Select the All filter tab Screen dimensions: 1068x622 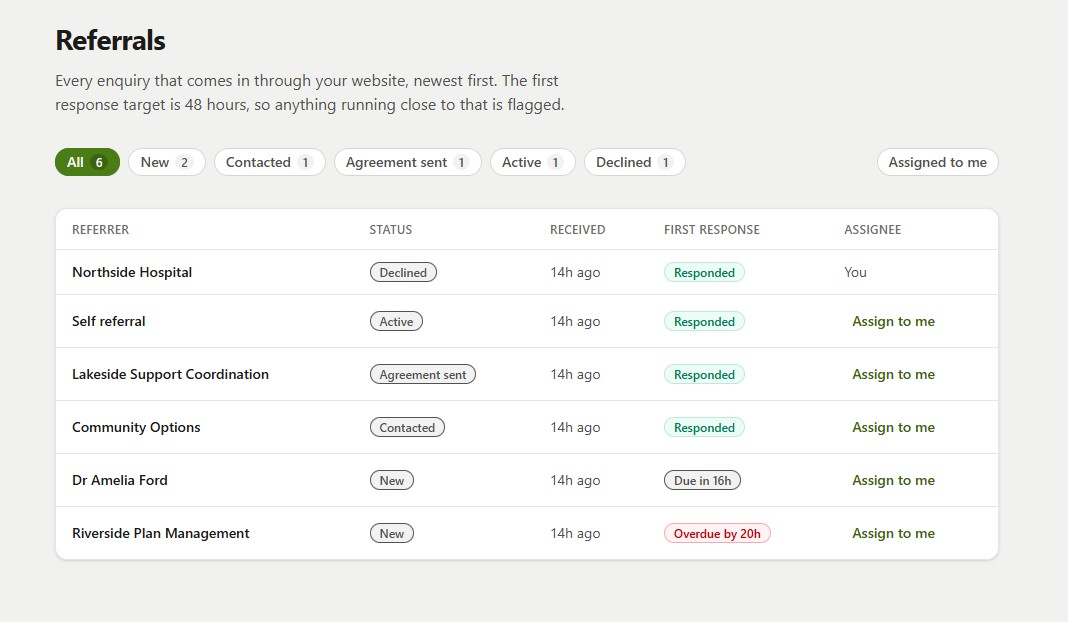(87, 162)
